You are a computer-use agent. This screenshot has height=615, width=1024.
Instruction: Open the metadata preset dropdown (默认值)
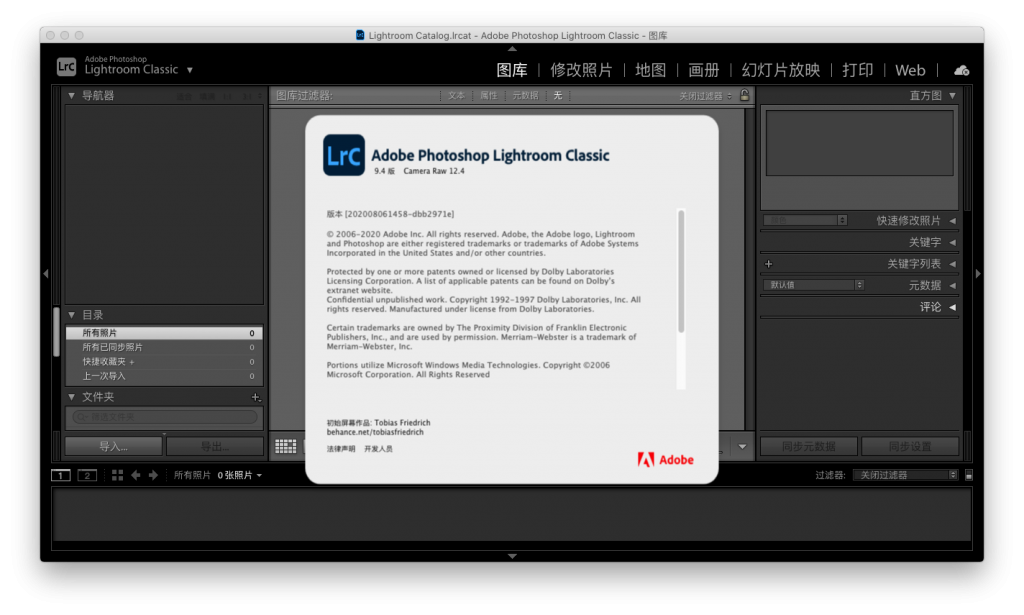coord(814,285)
